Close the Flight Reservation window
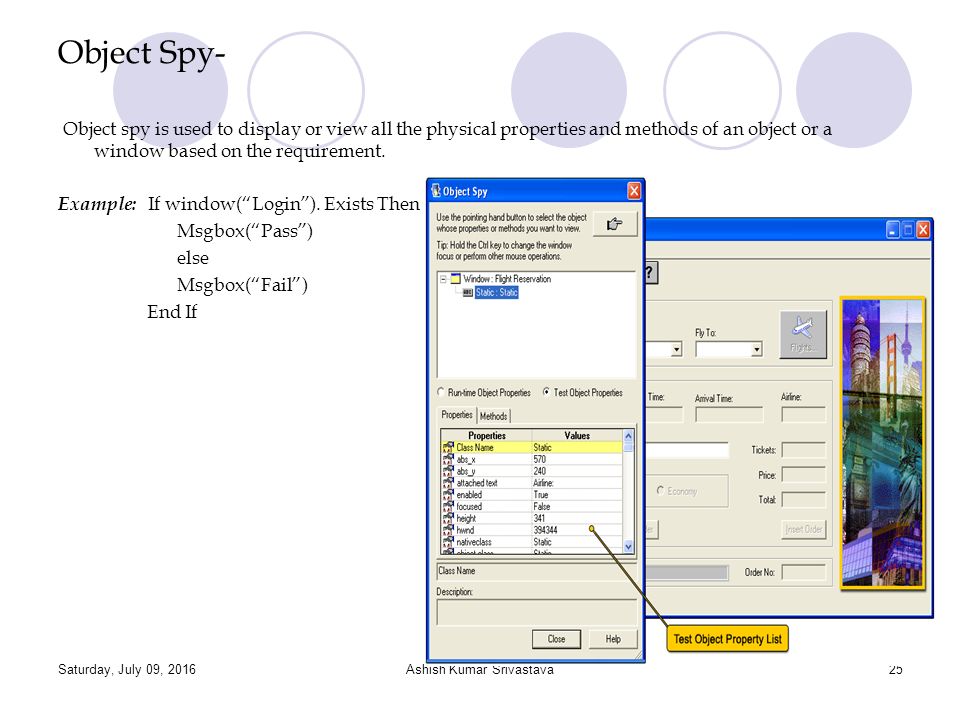 tap(923, 230)
